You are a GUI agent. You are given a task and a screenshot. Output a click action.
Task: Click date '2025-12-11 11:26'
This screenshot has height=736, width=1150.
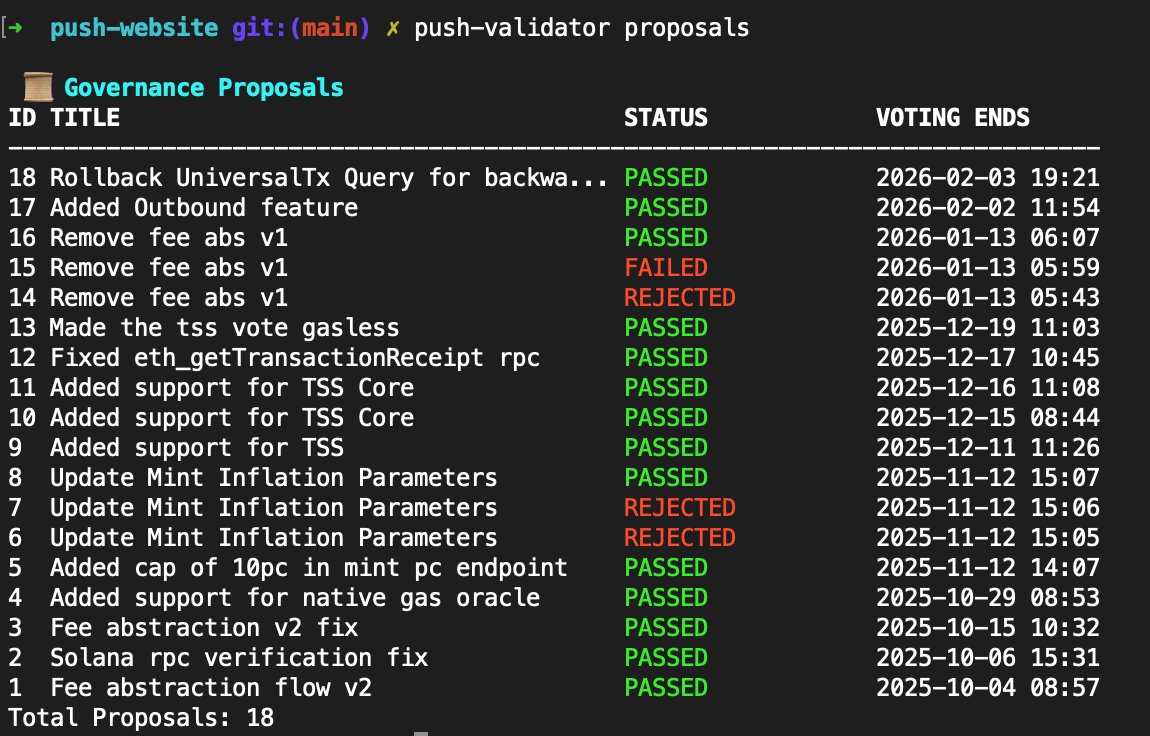988,448
